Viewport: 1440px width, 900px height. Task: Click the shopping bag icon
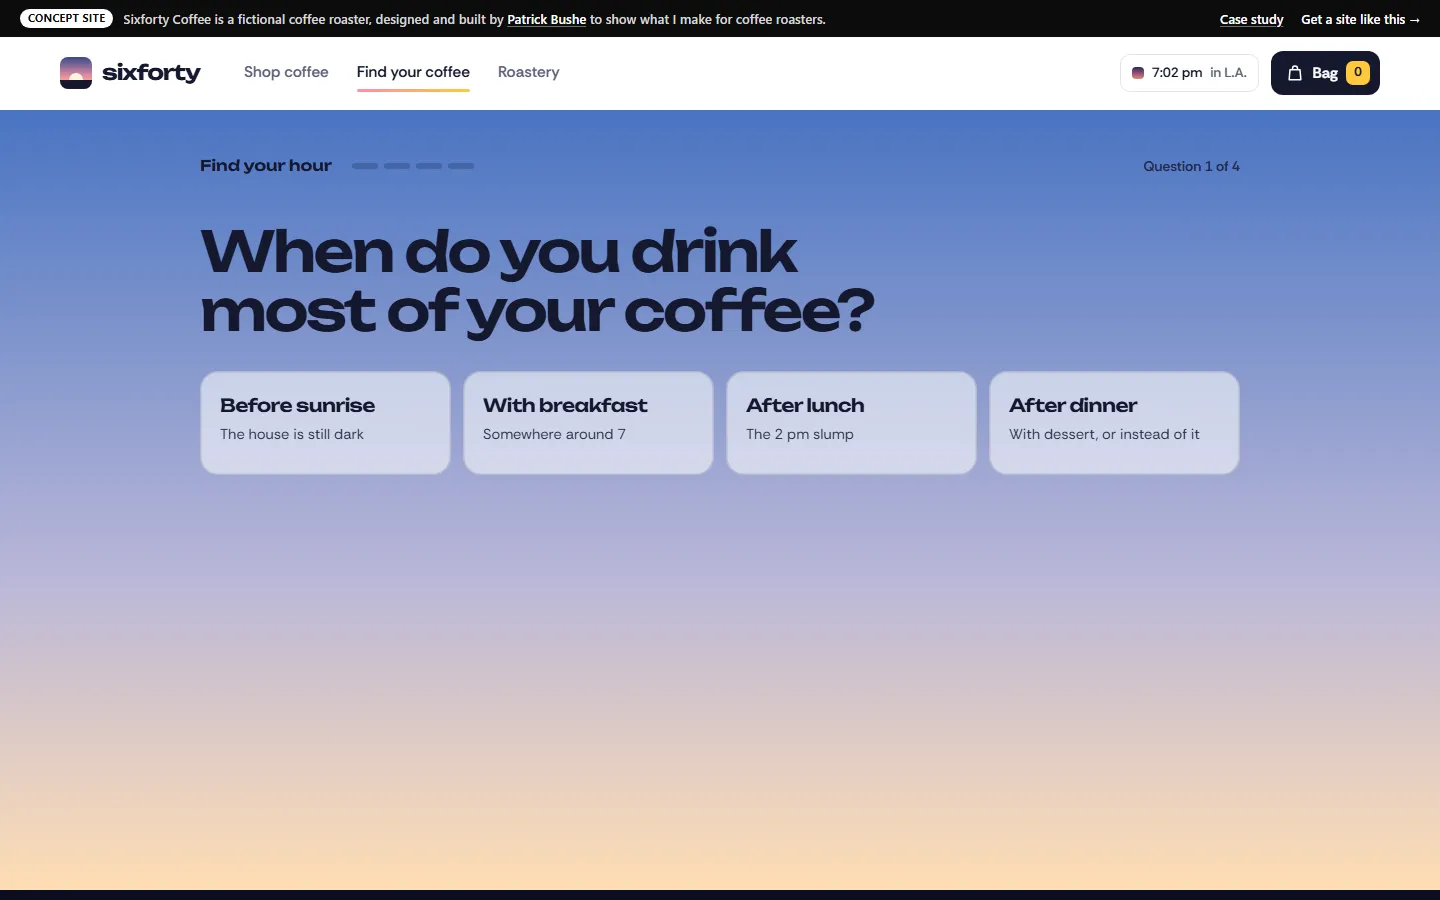[1295, 73]
